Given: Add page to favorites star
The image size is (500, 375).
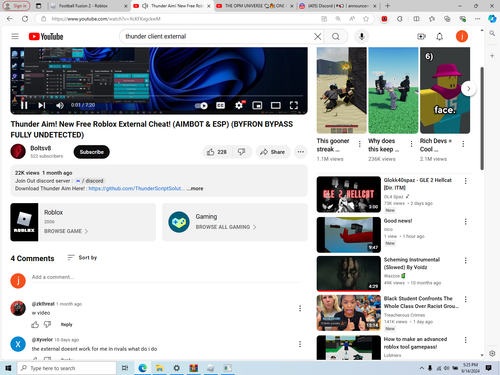Looking at the screenshot, I should pos(366,19).
